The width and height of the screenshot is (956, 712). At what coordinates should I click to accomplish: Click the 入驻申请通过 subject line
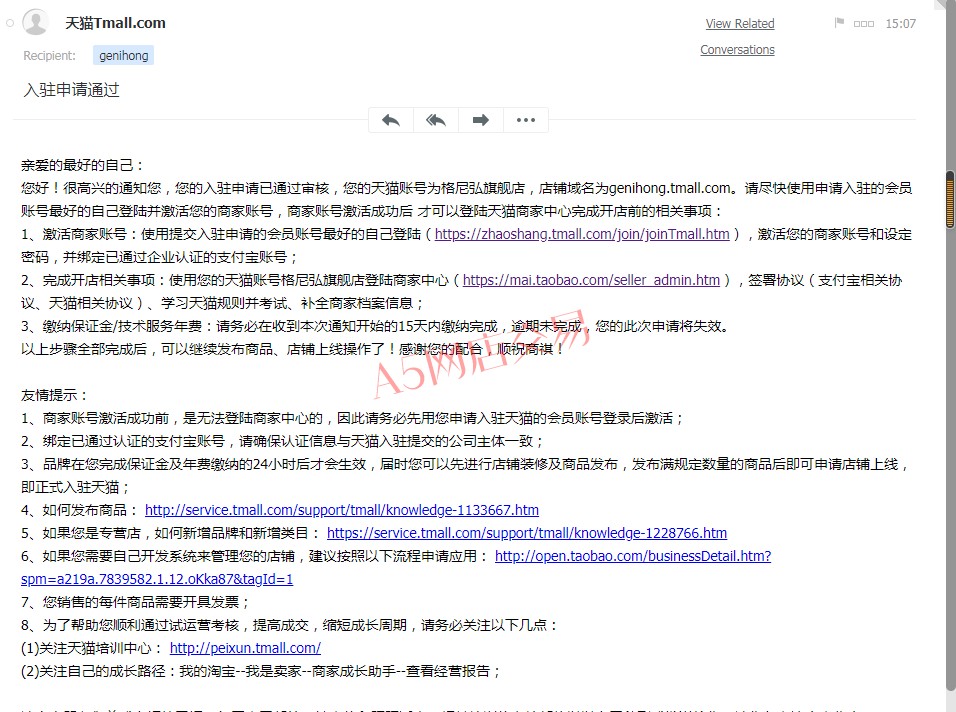[x=71, y=90]
